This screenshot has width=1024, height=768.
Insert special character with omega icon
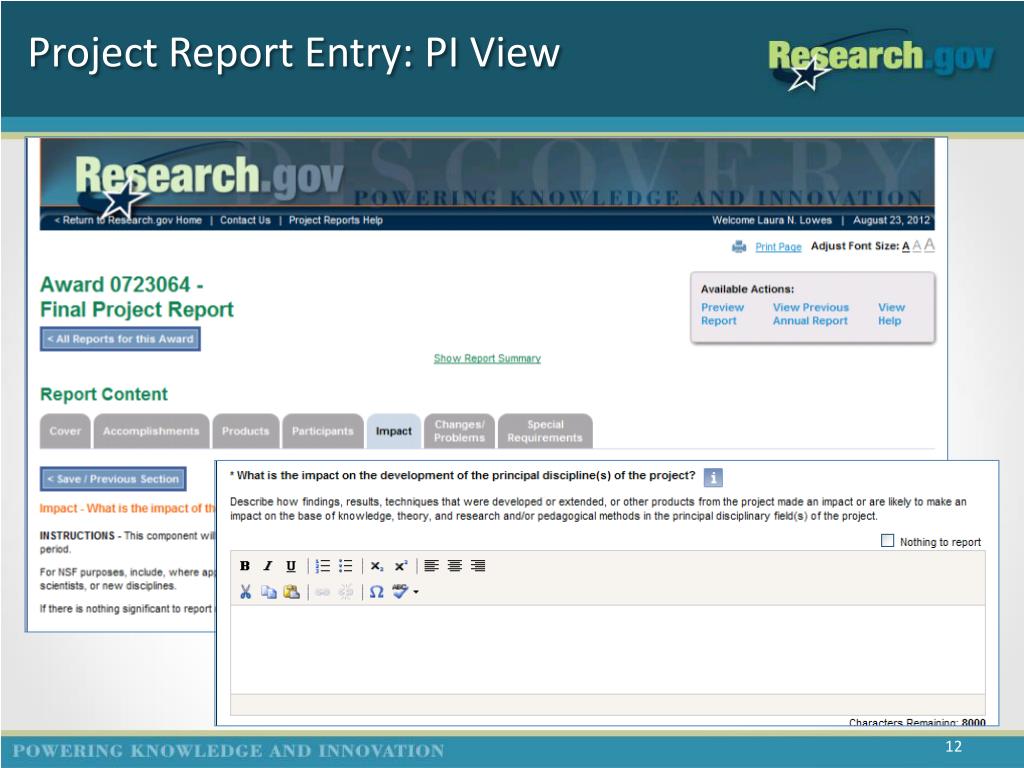click(376, 592)
